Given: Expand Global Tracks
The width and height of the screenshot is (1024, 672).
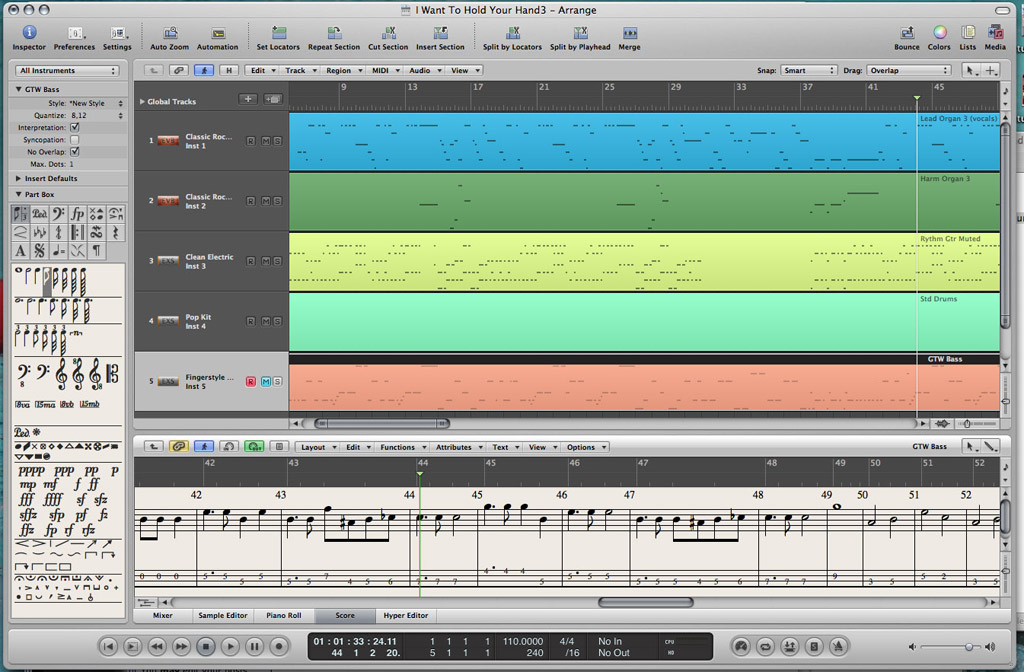Looking at the screenshot, I should (x=142, y=101).
